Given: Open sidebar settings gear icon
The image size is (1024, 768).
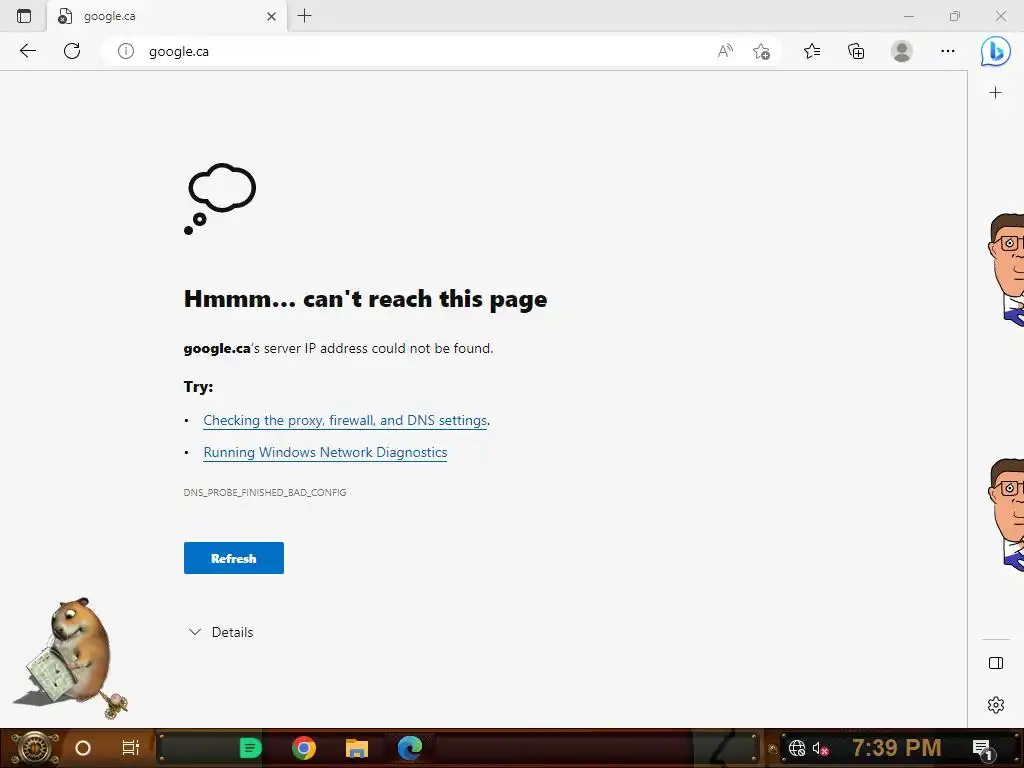Looking at the screenshot, I should tap(996, 705).
